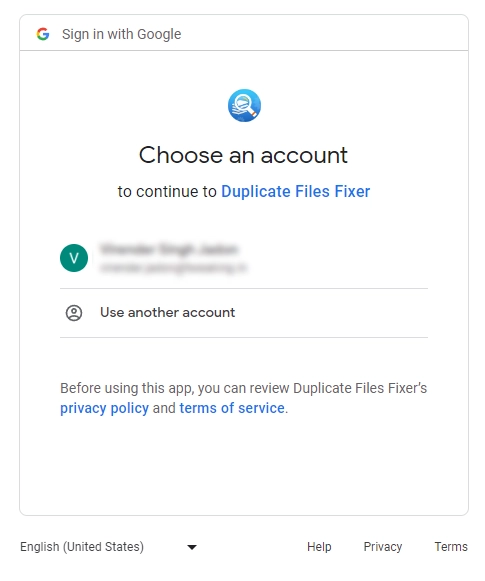This screenshot has height=581, width=485.
Task: Click the person icon beside Use another account
Action: (x=74, y=313)
